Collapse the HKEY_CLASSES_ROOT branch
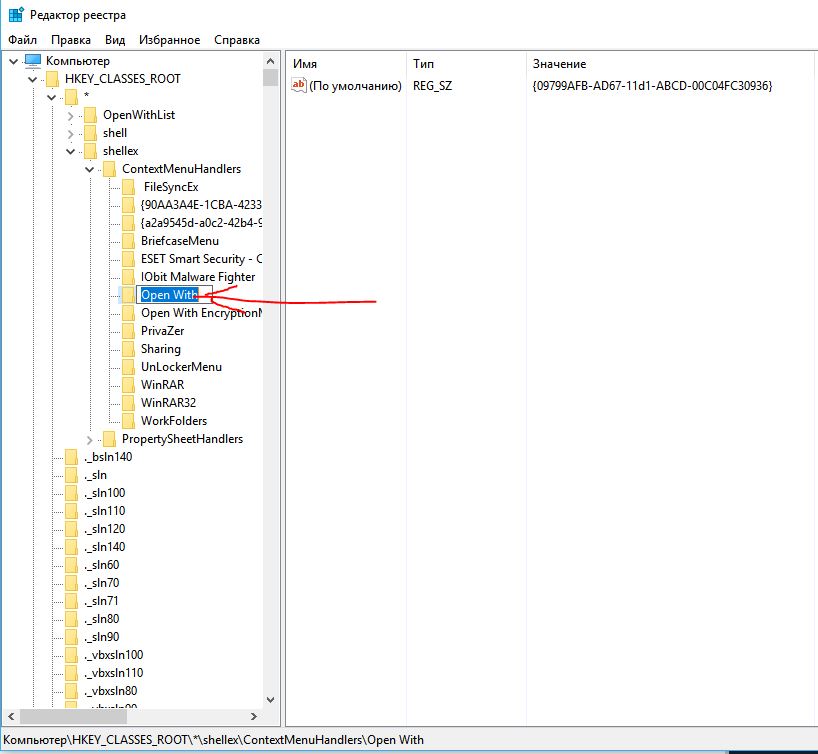Screen dimensions: 818x754 [32, 79]
